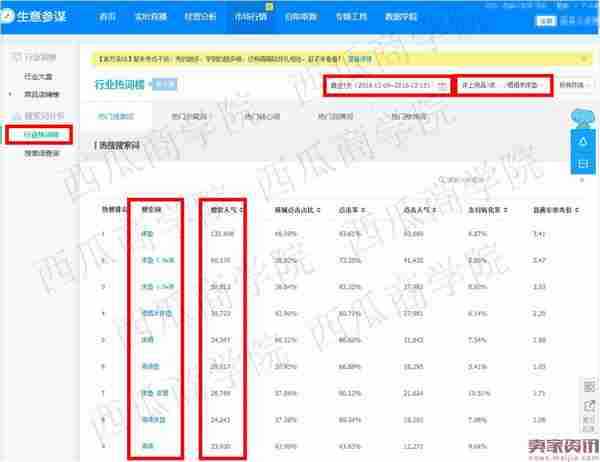Select the 热门搜索词 tab

pyautogui.click(x=116, y=116)
